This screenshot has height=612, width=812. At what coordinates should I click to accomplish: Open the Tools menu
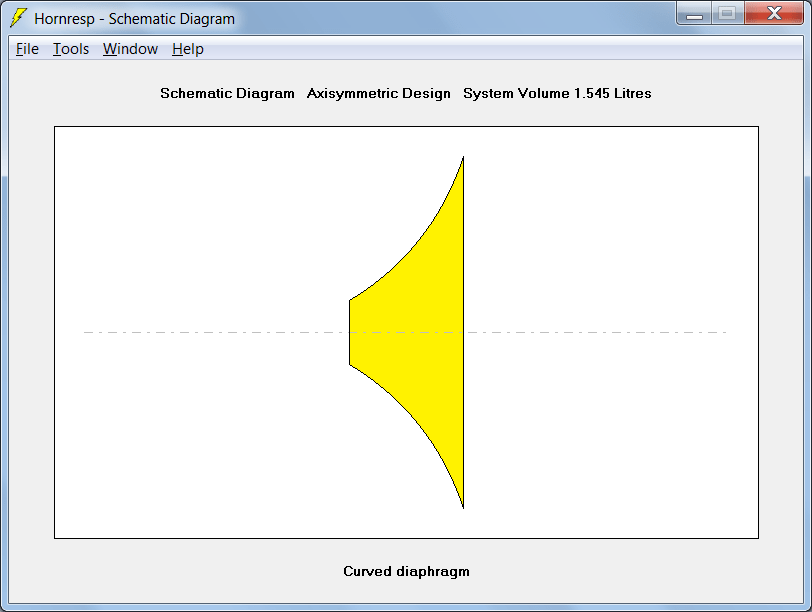coord(71,49)
